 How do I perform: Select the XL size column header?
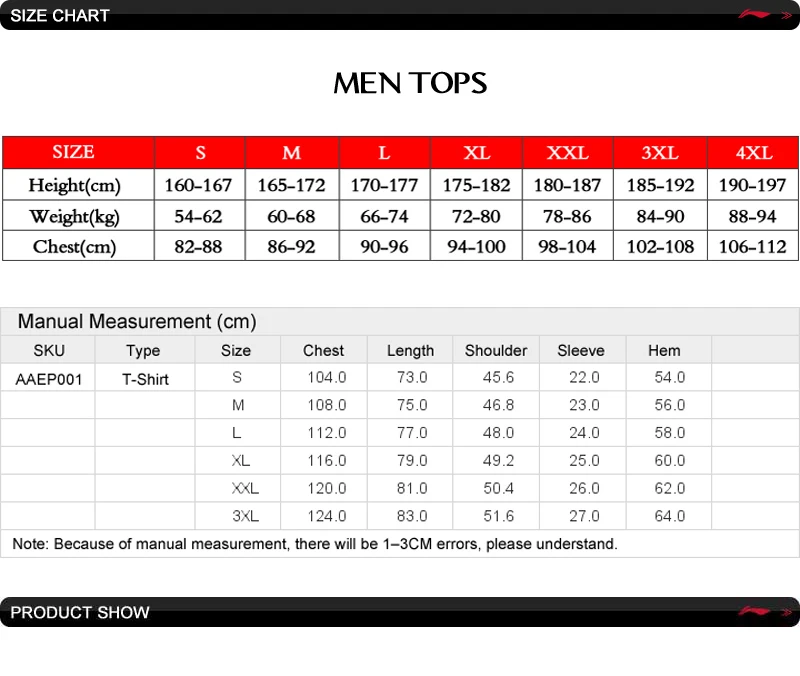477,153
